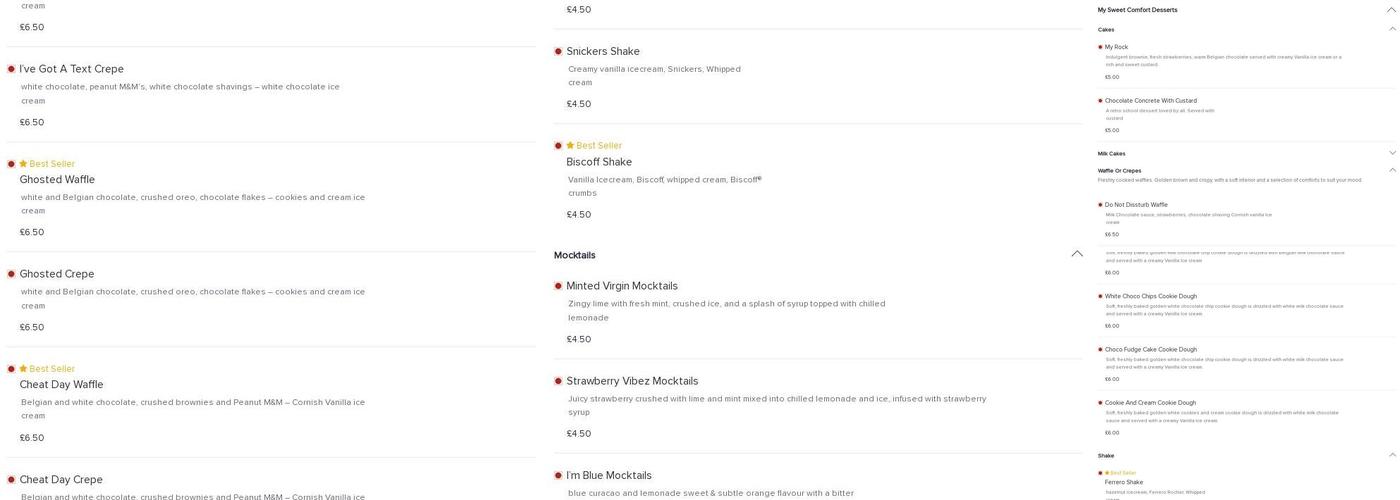Expand the Milk Cakes section chevron

[1392, 153]
